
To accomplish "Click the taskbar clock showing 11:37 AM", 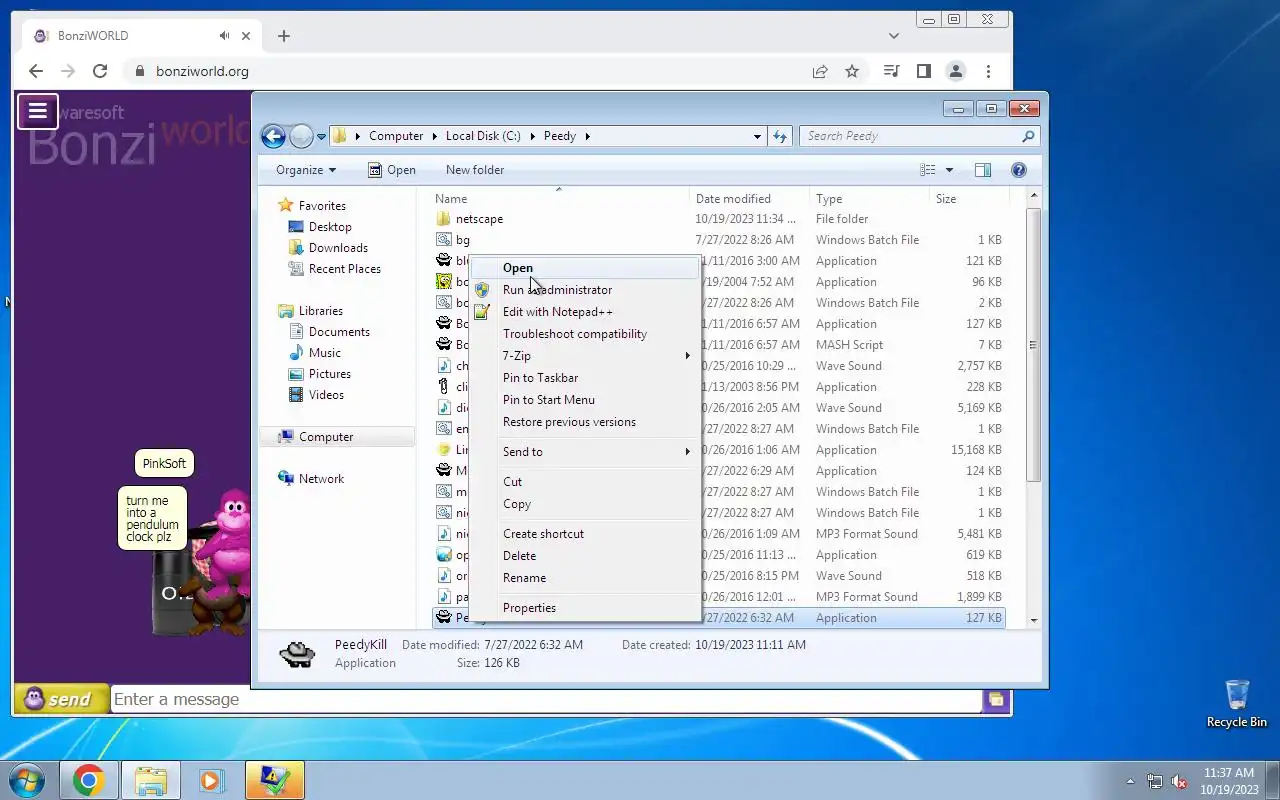I will [x=1228, y=781].
